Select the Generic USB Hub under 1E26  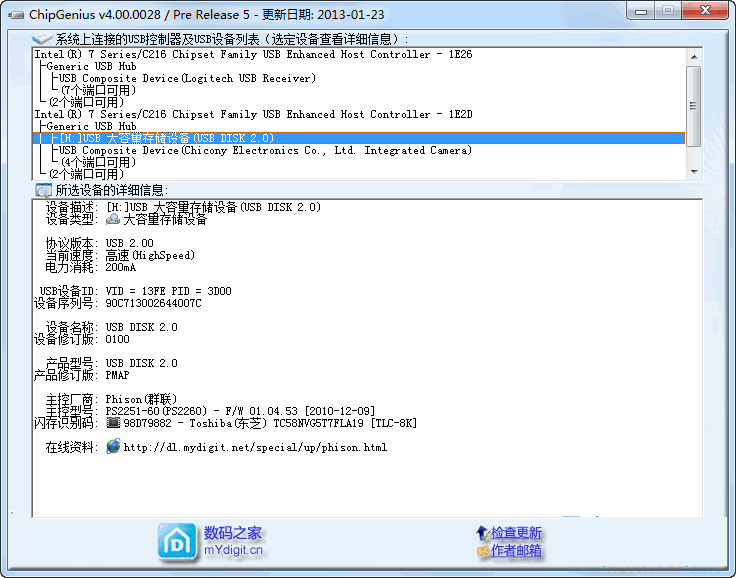[92, 67]
